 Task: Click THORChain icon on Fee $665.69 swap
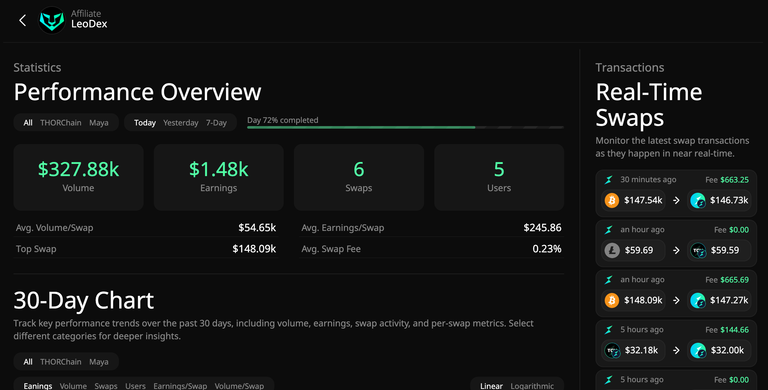[x=608, y=280]
